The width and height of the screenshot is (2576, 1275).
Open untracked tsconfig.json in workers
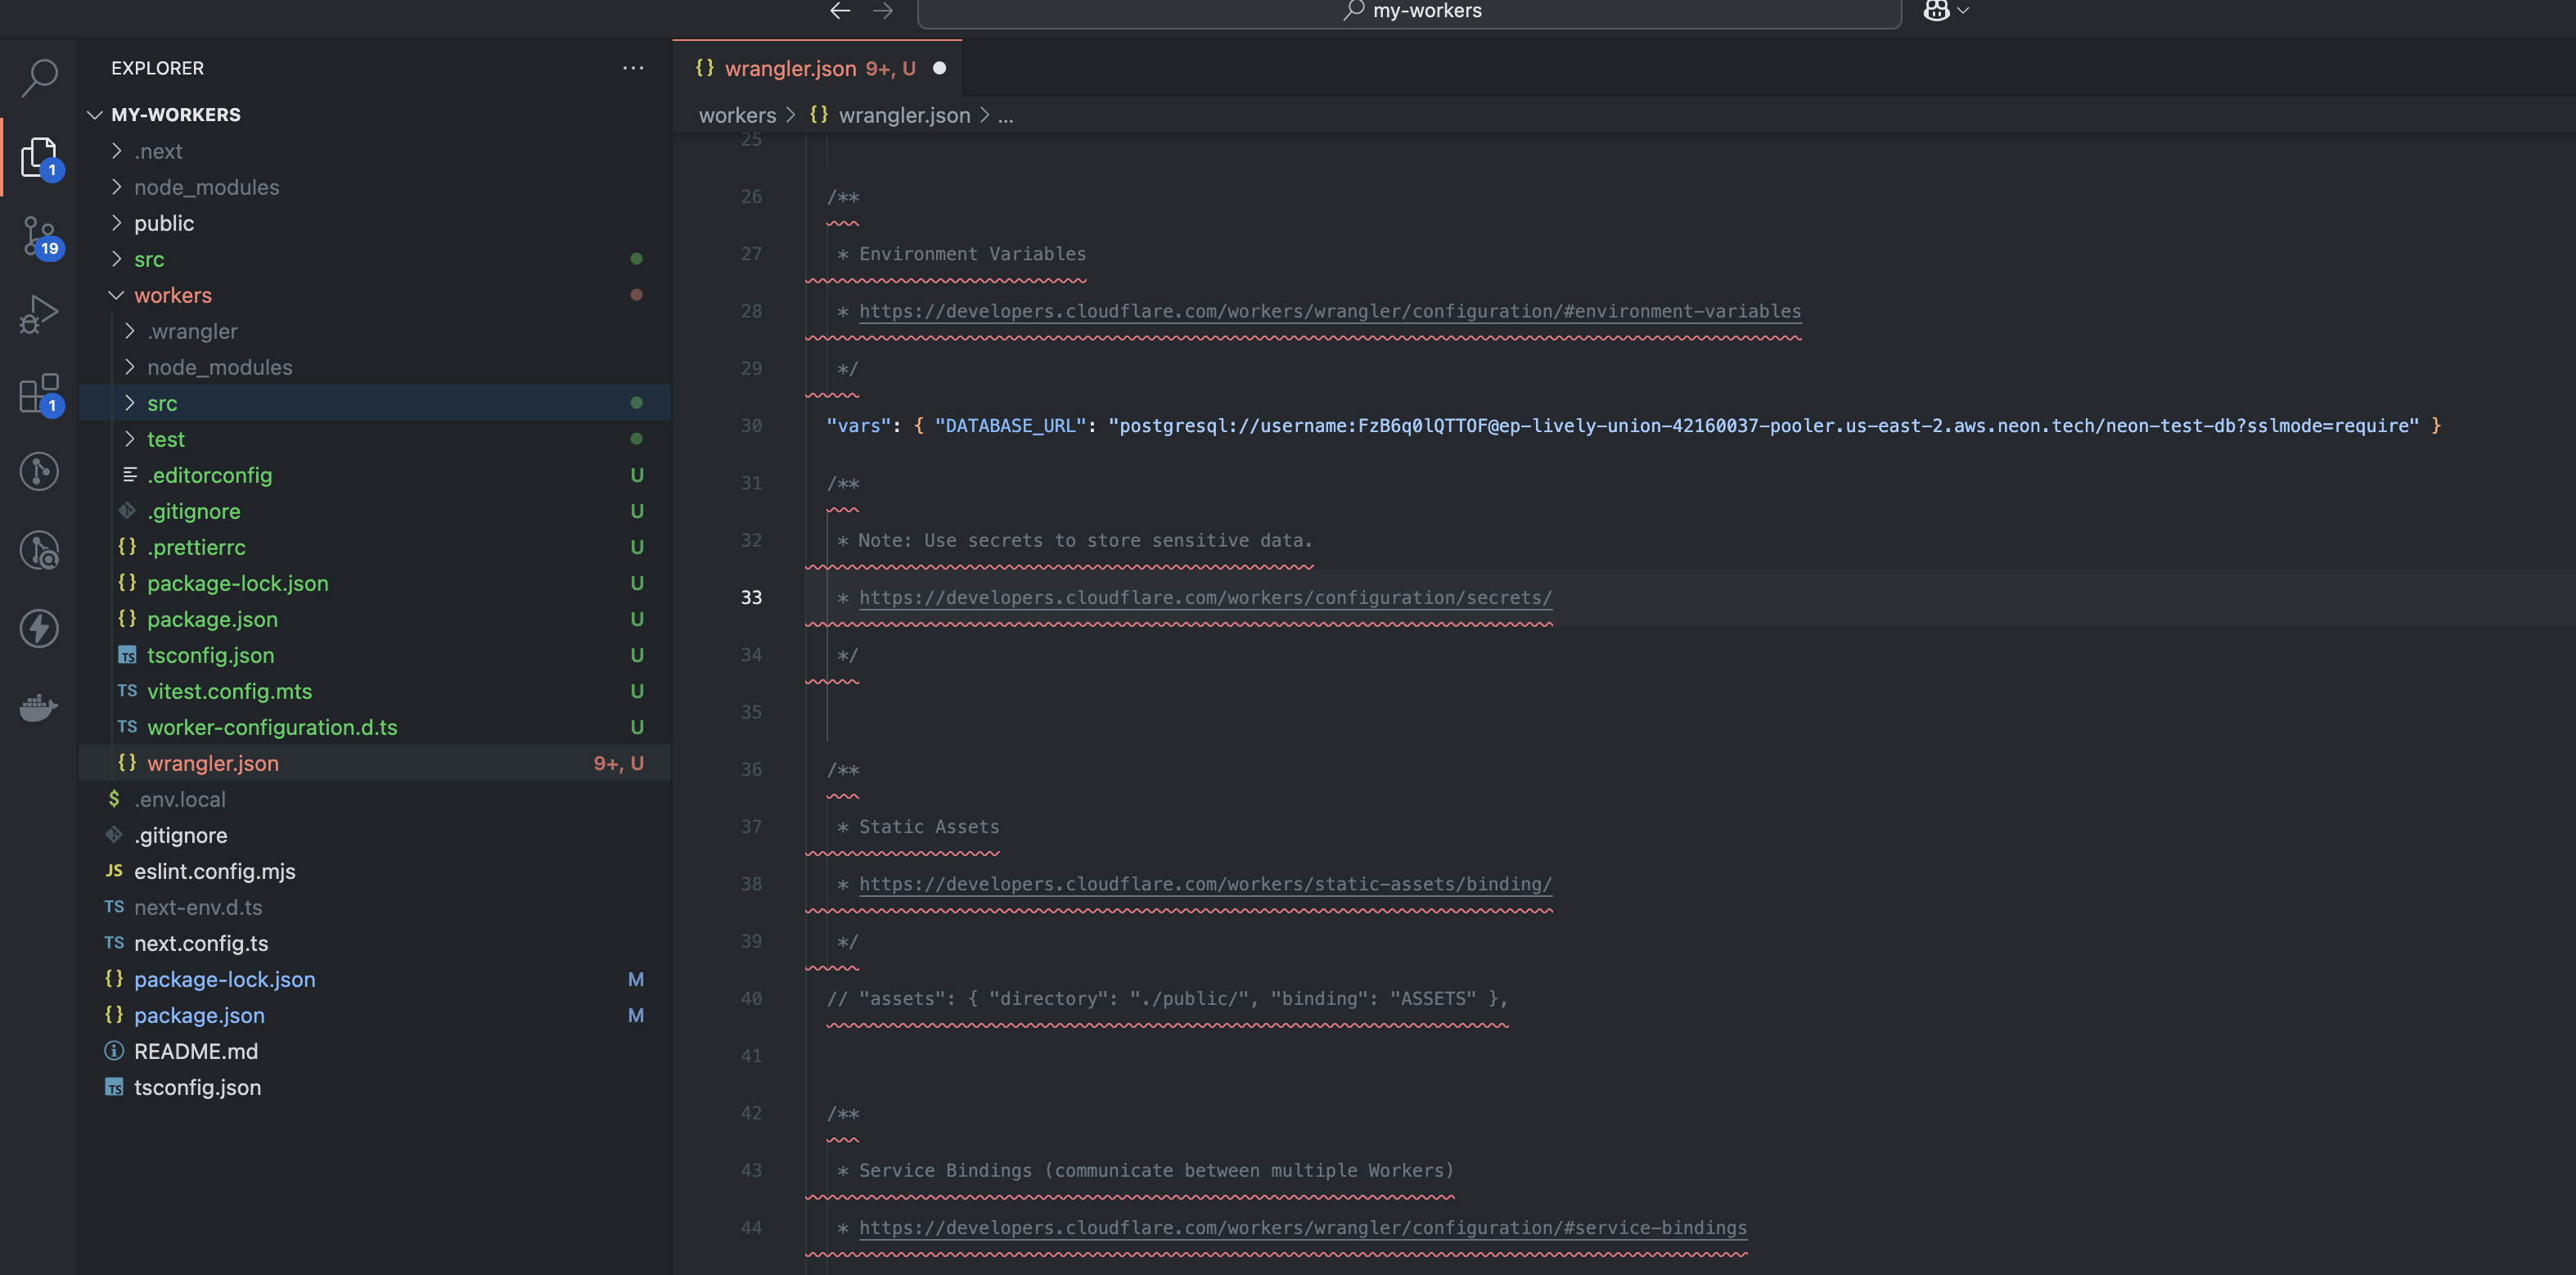[375, 655]
